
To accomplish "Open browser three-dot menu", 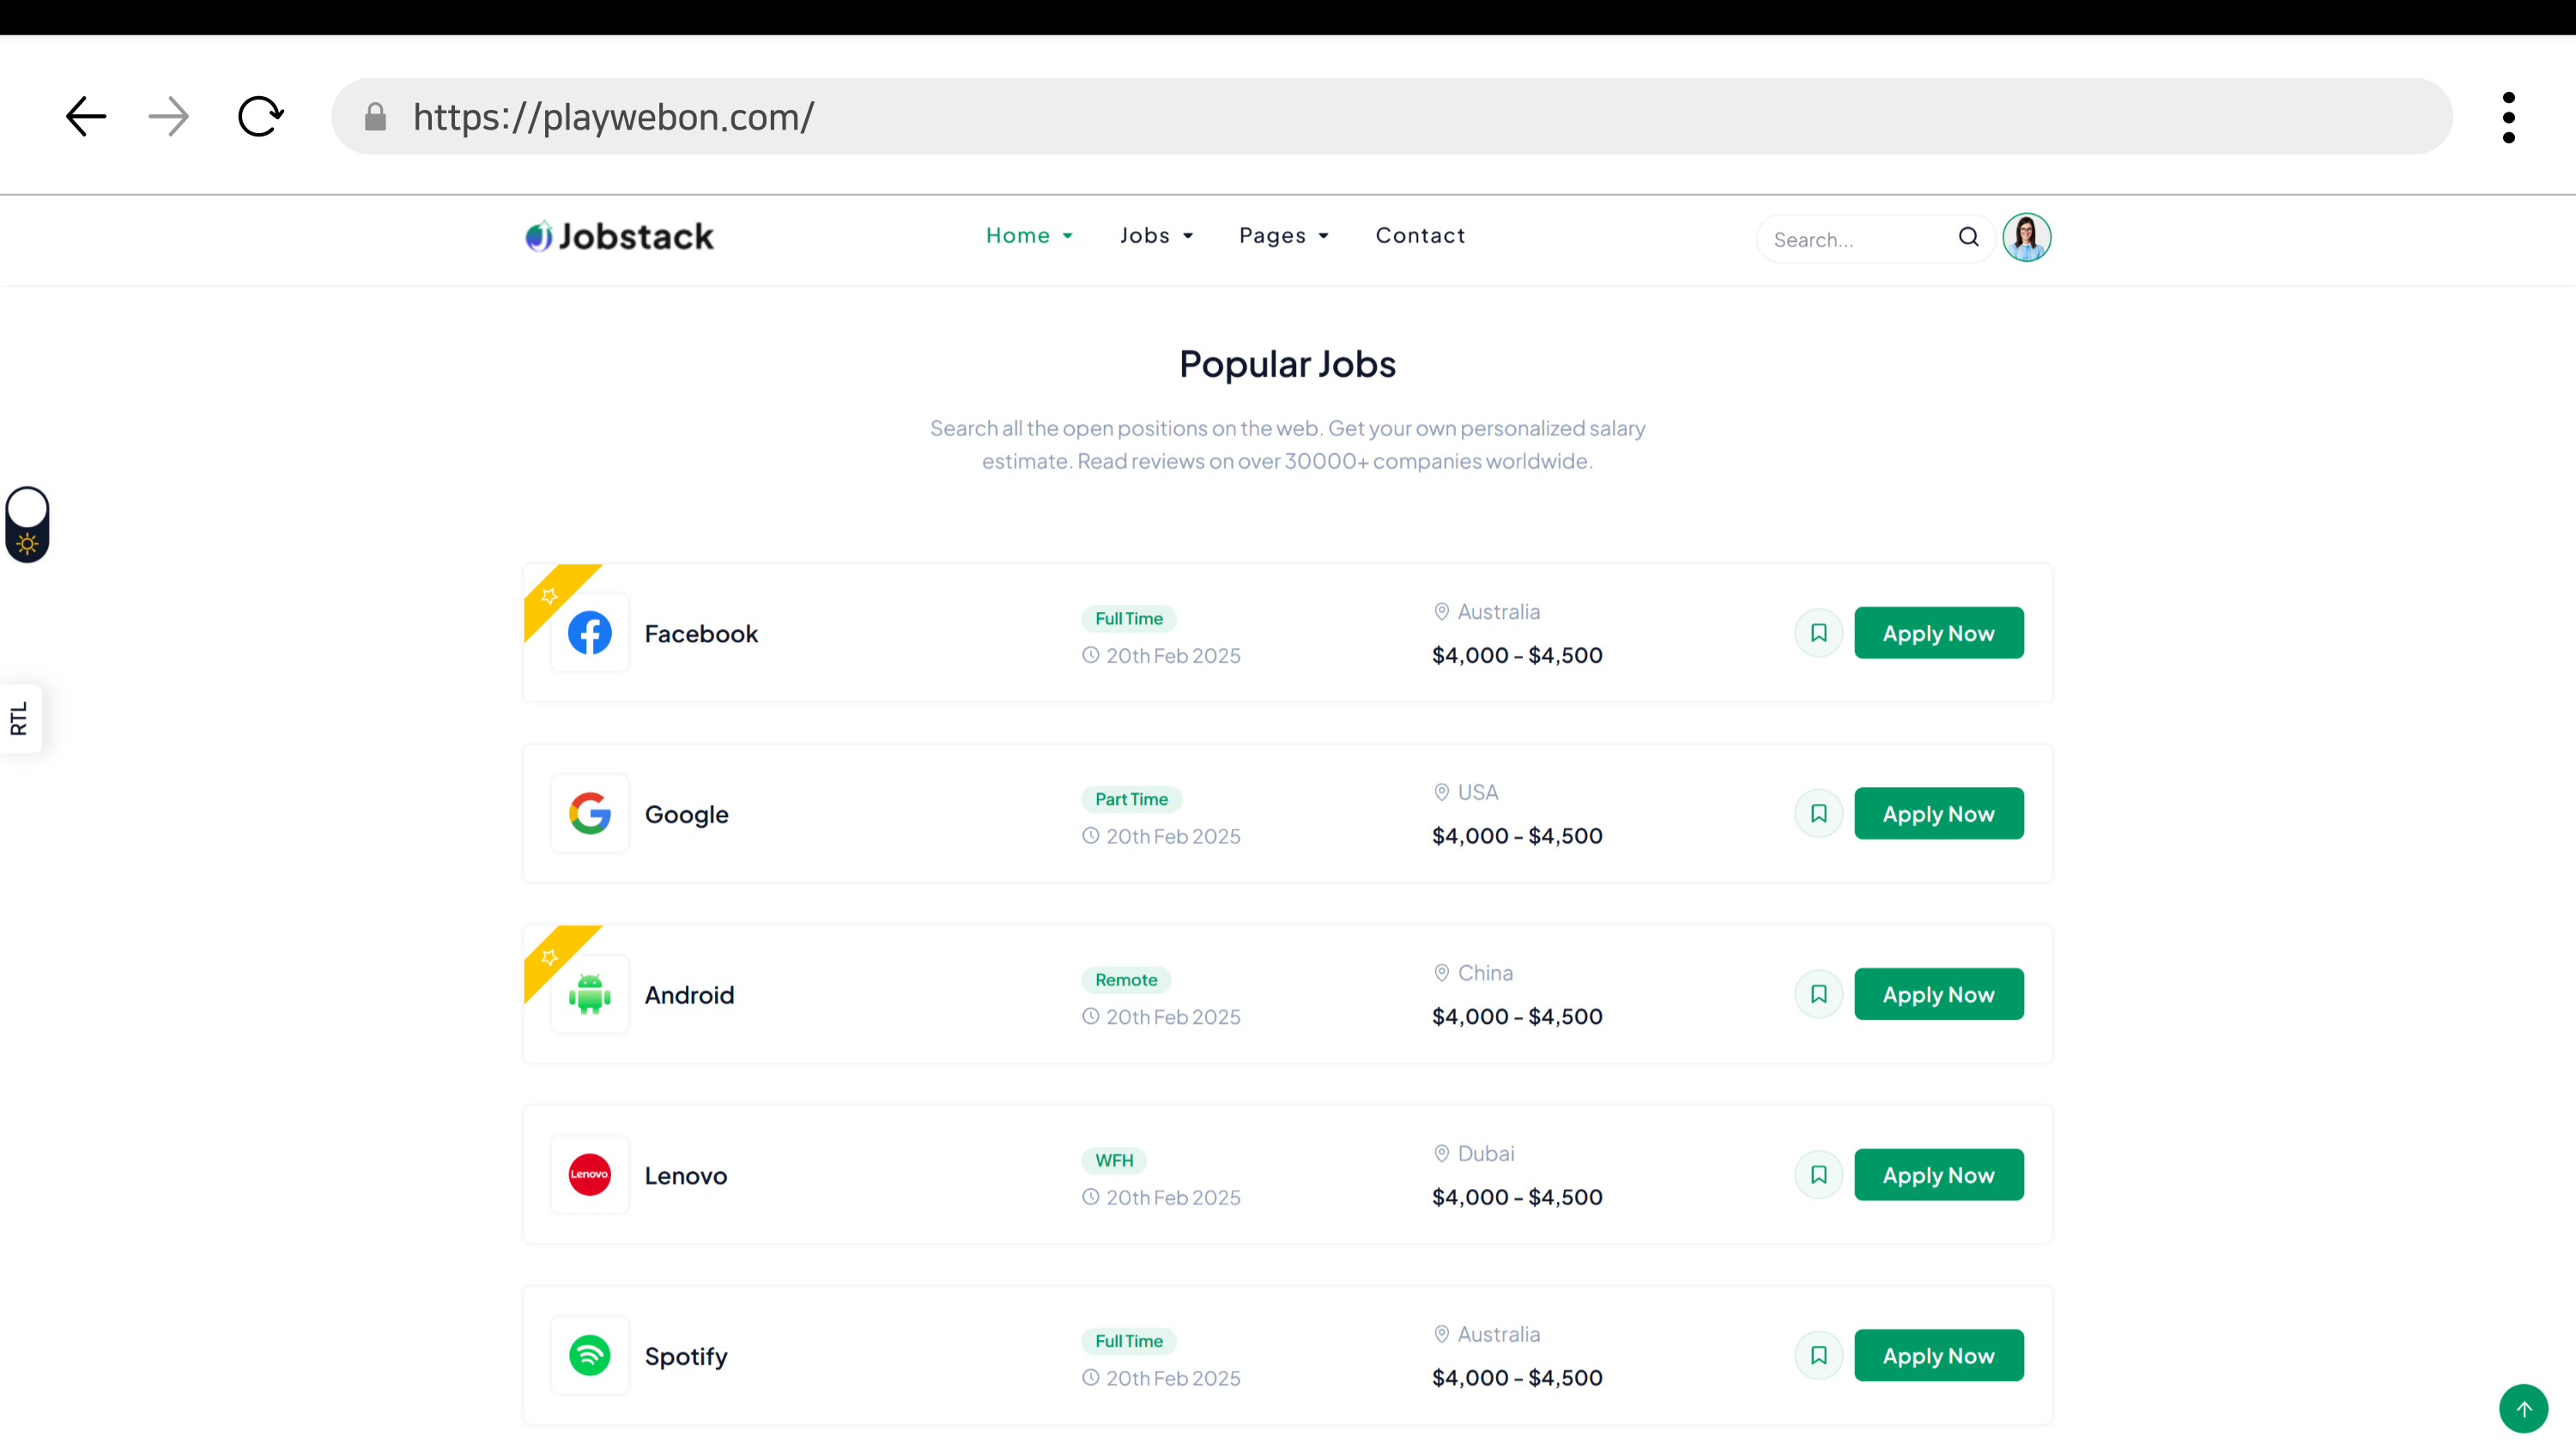I will [2508, 117].
